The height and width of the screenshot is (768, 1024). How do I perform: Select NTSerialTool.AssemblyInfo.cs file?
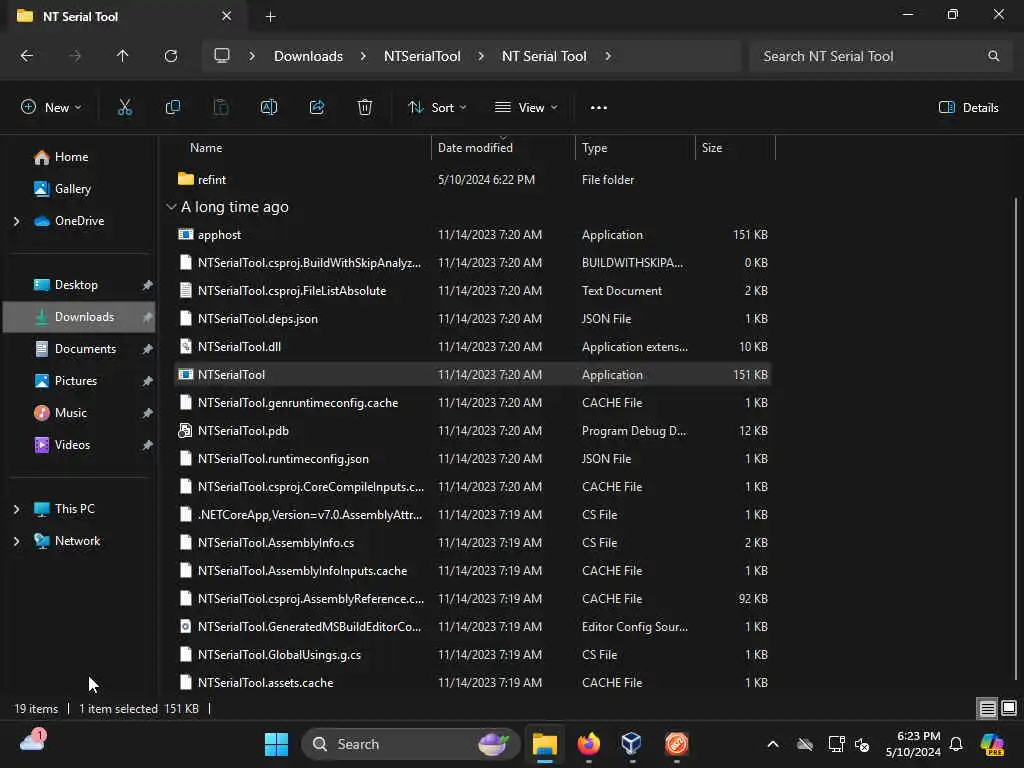click(x=472, y=543)
